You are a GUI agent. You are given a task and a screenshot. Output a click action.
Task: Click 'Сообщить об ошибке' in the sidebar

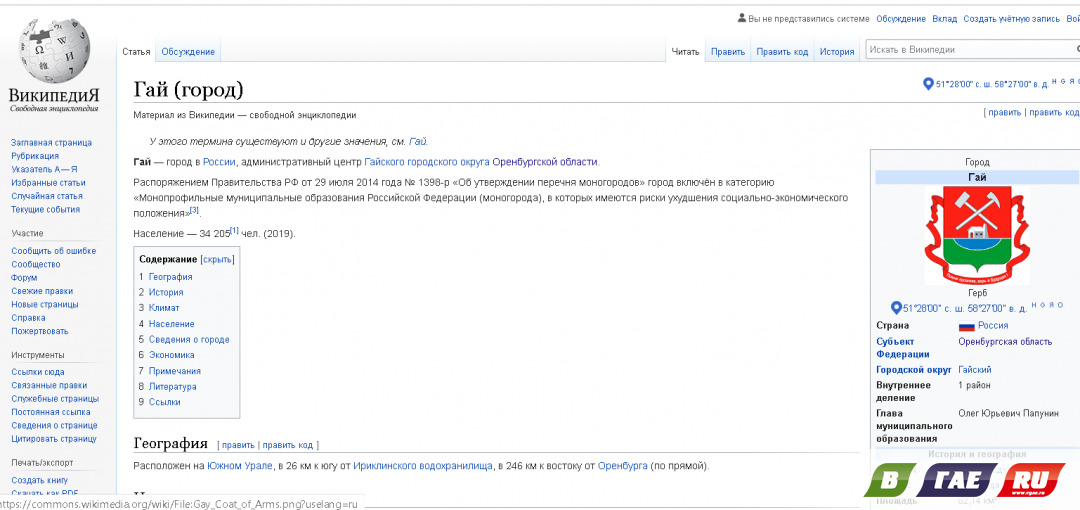54,251
